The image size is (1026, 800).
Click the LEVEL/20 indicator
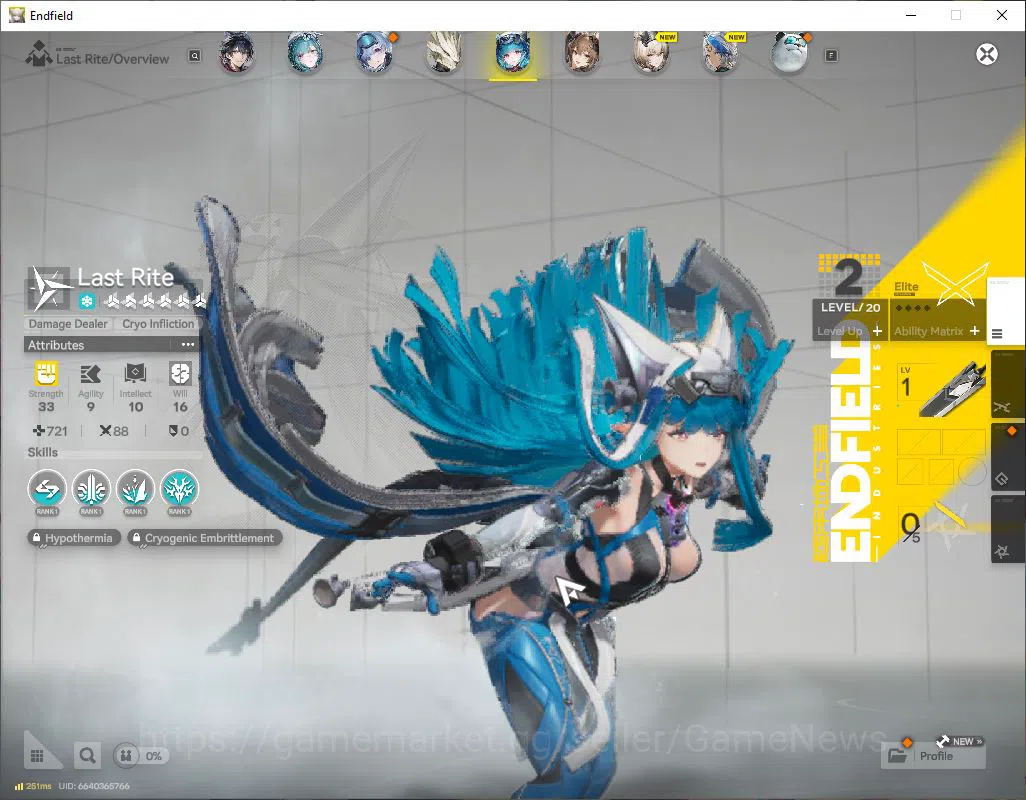850,307
